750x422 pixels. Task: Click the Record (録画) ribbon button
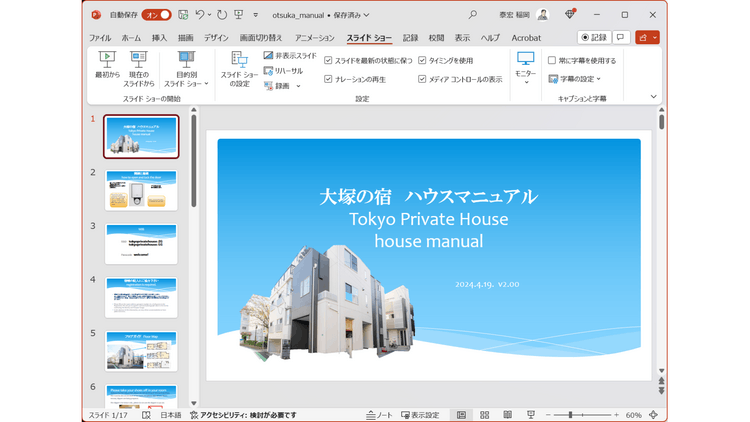pyautogui.click(x=276, y=86)
